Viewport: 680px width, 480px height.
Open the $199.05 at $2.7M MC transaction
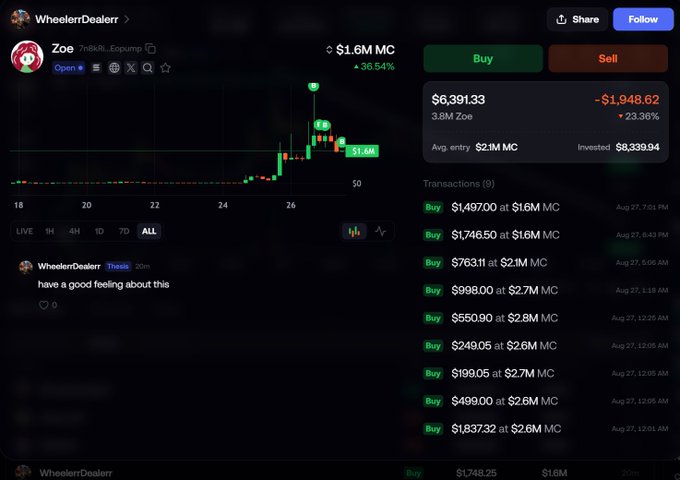(546, 373)
